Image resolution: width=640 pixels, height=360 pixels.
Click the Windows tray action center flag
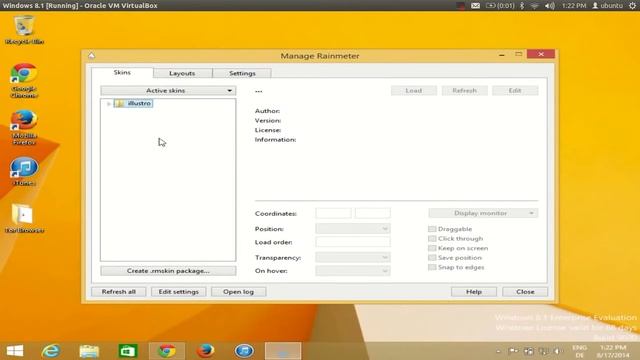click(x=513, y=351)
